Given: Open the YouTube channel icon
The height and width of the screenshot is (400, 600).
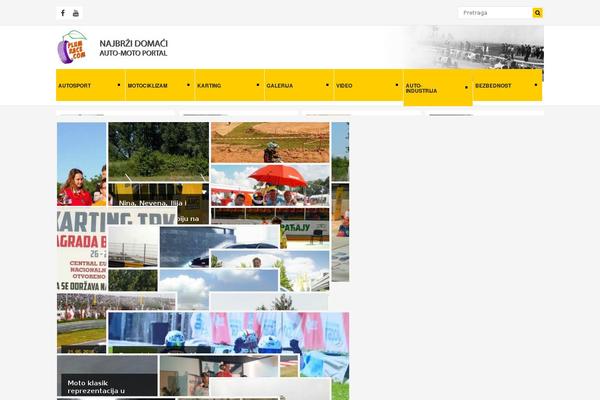Looking at the screenshot, I should tap(76, 13).
